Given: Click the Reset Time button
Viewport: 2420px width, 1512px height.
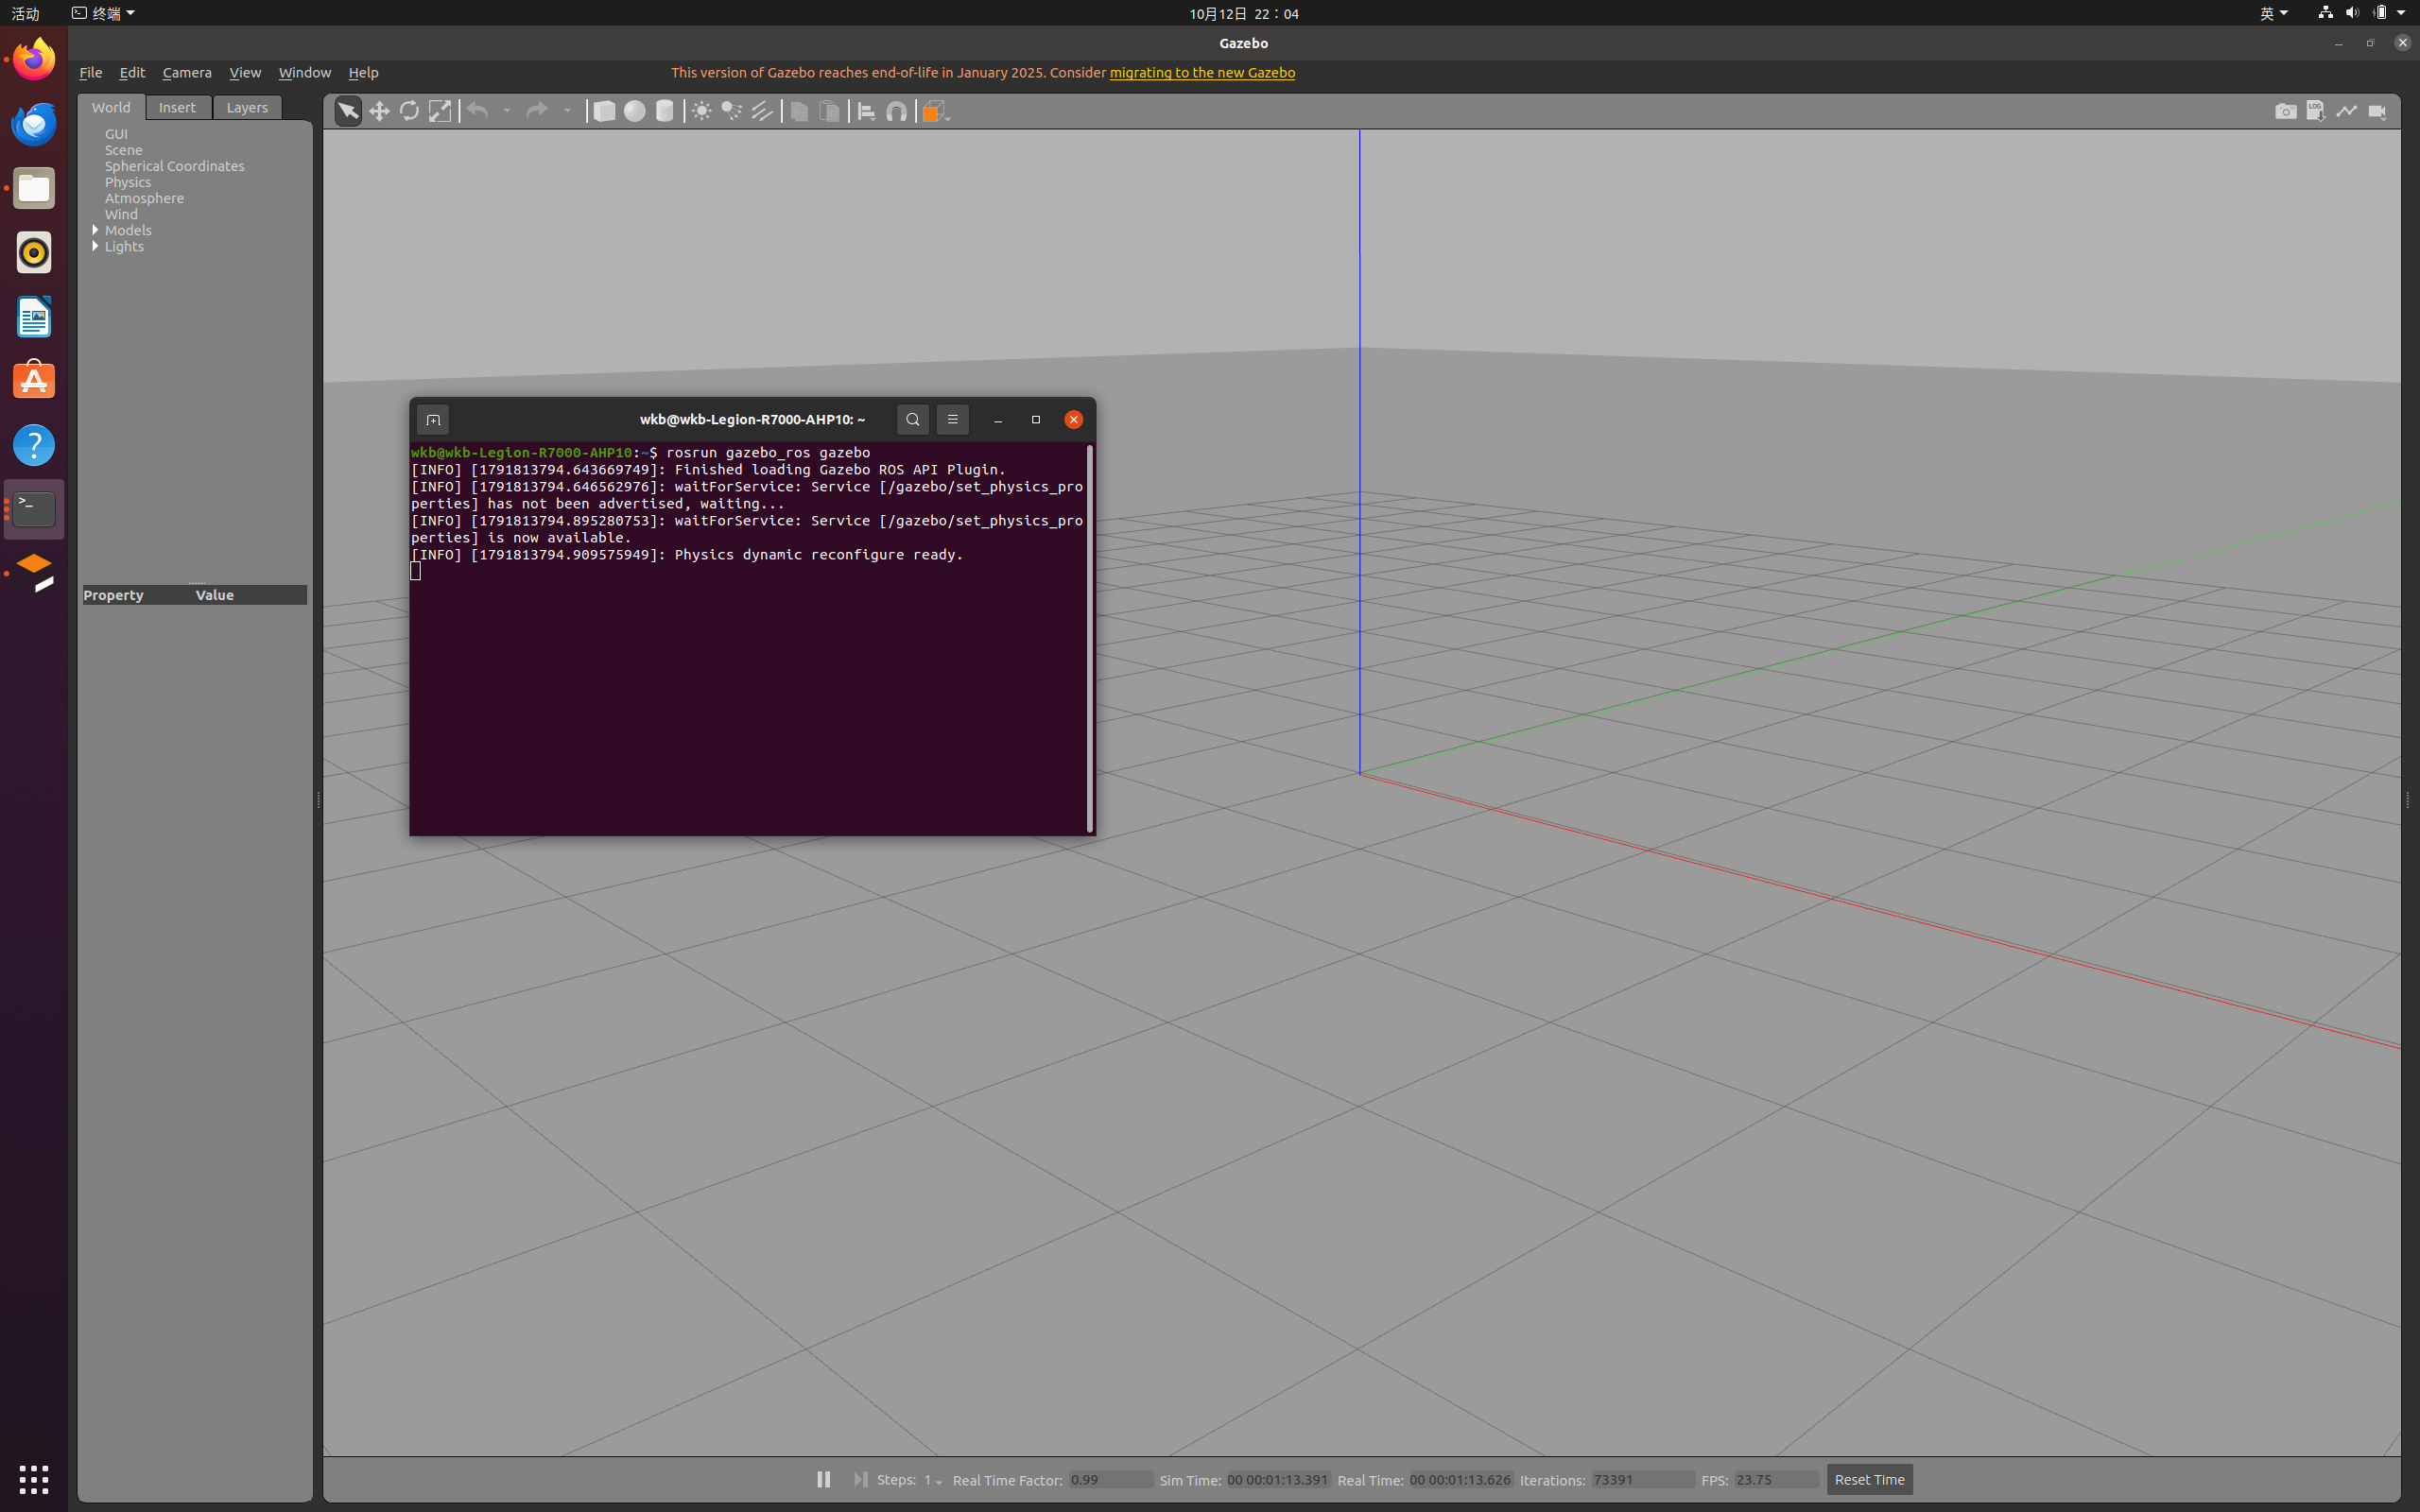Looking at the screenshot, I should [x=1869, y=1479].
